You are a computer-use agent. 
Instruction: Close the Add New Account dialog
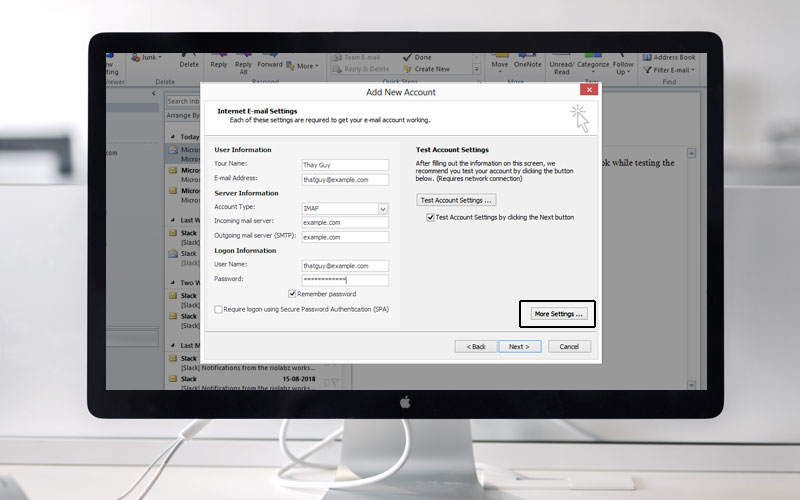(x=589, y=90)
